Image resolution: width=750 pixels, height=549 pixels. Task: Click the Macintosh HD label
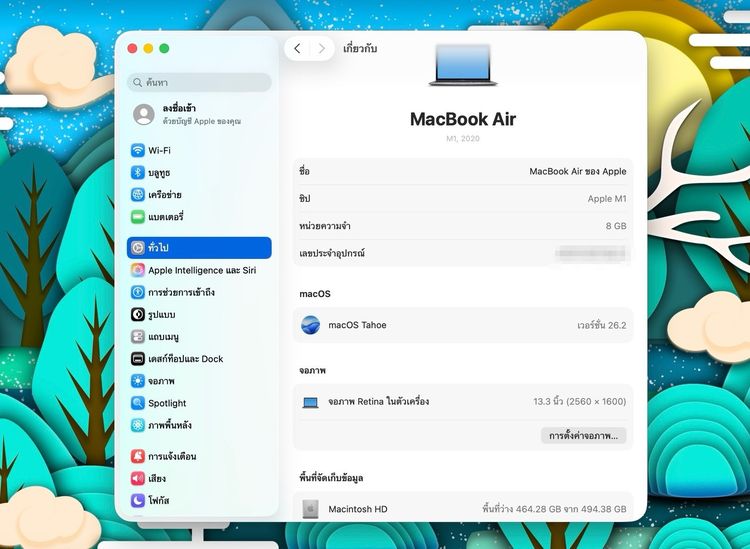click(x=358, y=509)
